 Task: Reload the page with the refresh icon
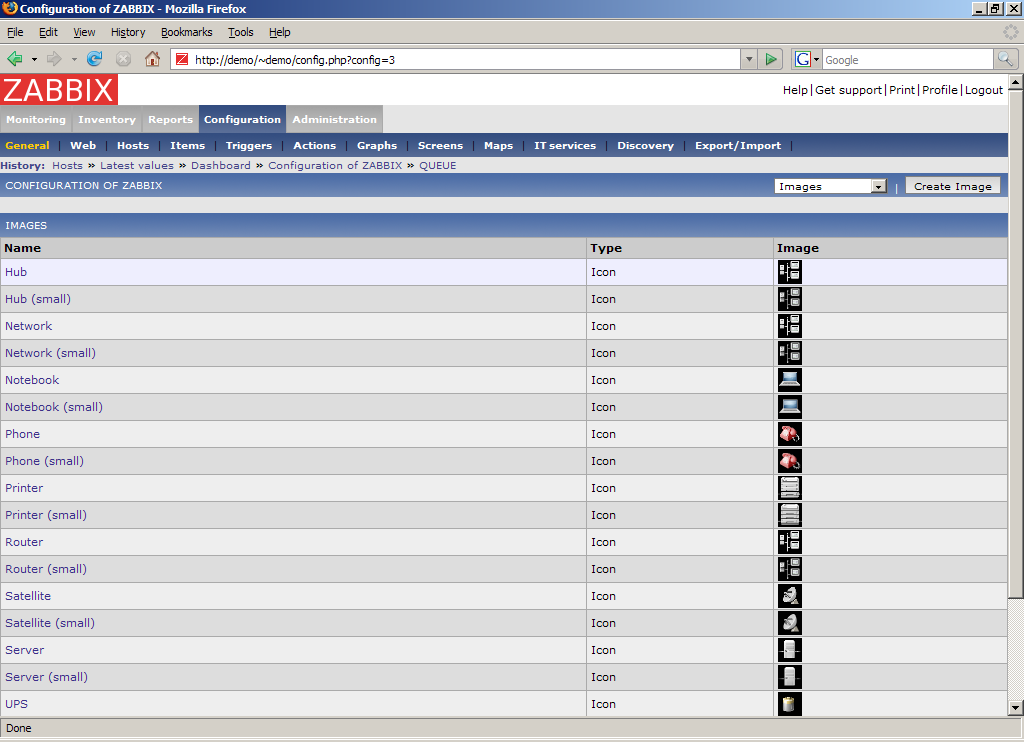[95, 59]
